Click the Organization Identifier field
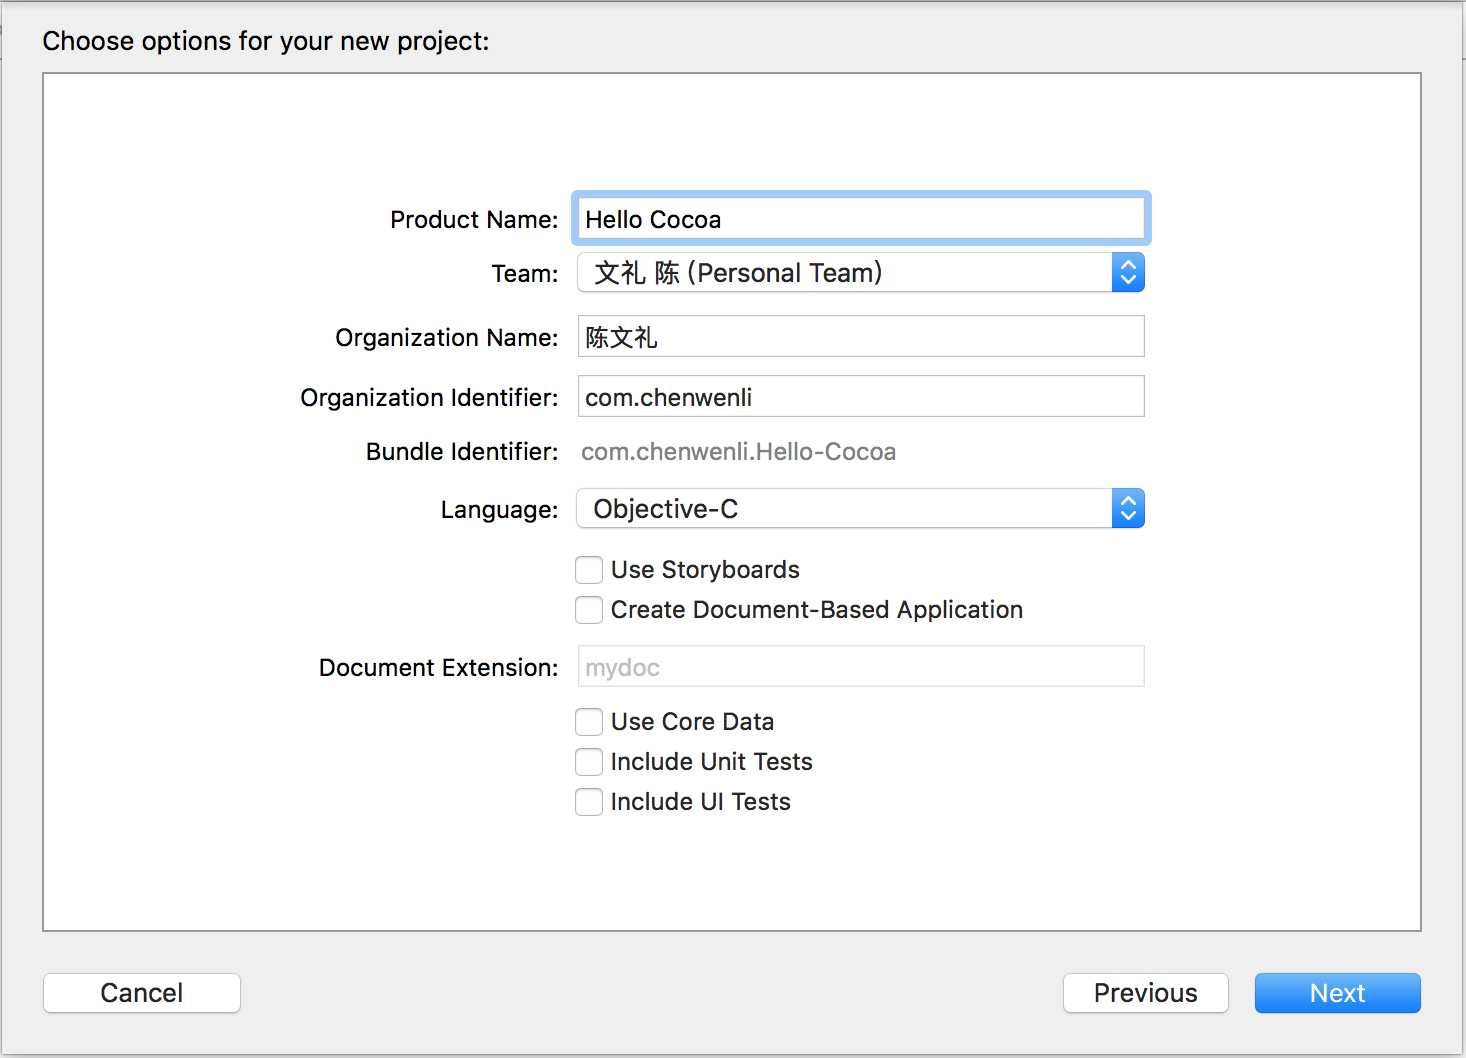This screenshot has height=1058, width=1466. click(860, 397)
